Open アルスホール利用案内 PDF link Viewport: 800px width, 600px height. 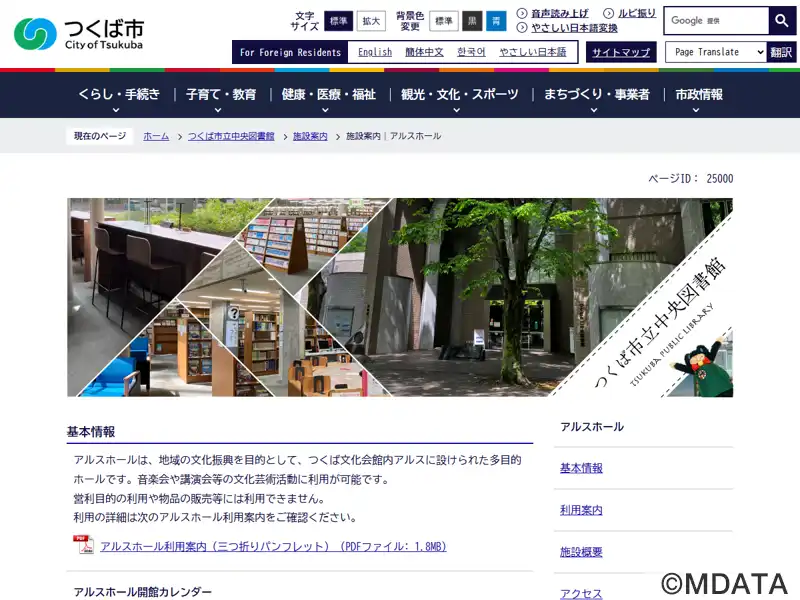click(x=273, y=546)
